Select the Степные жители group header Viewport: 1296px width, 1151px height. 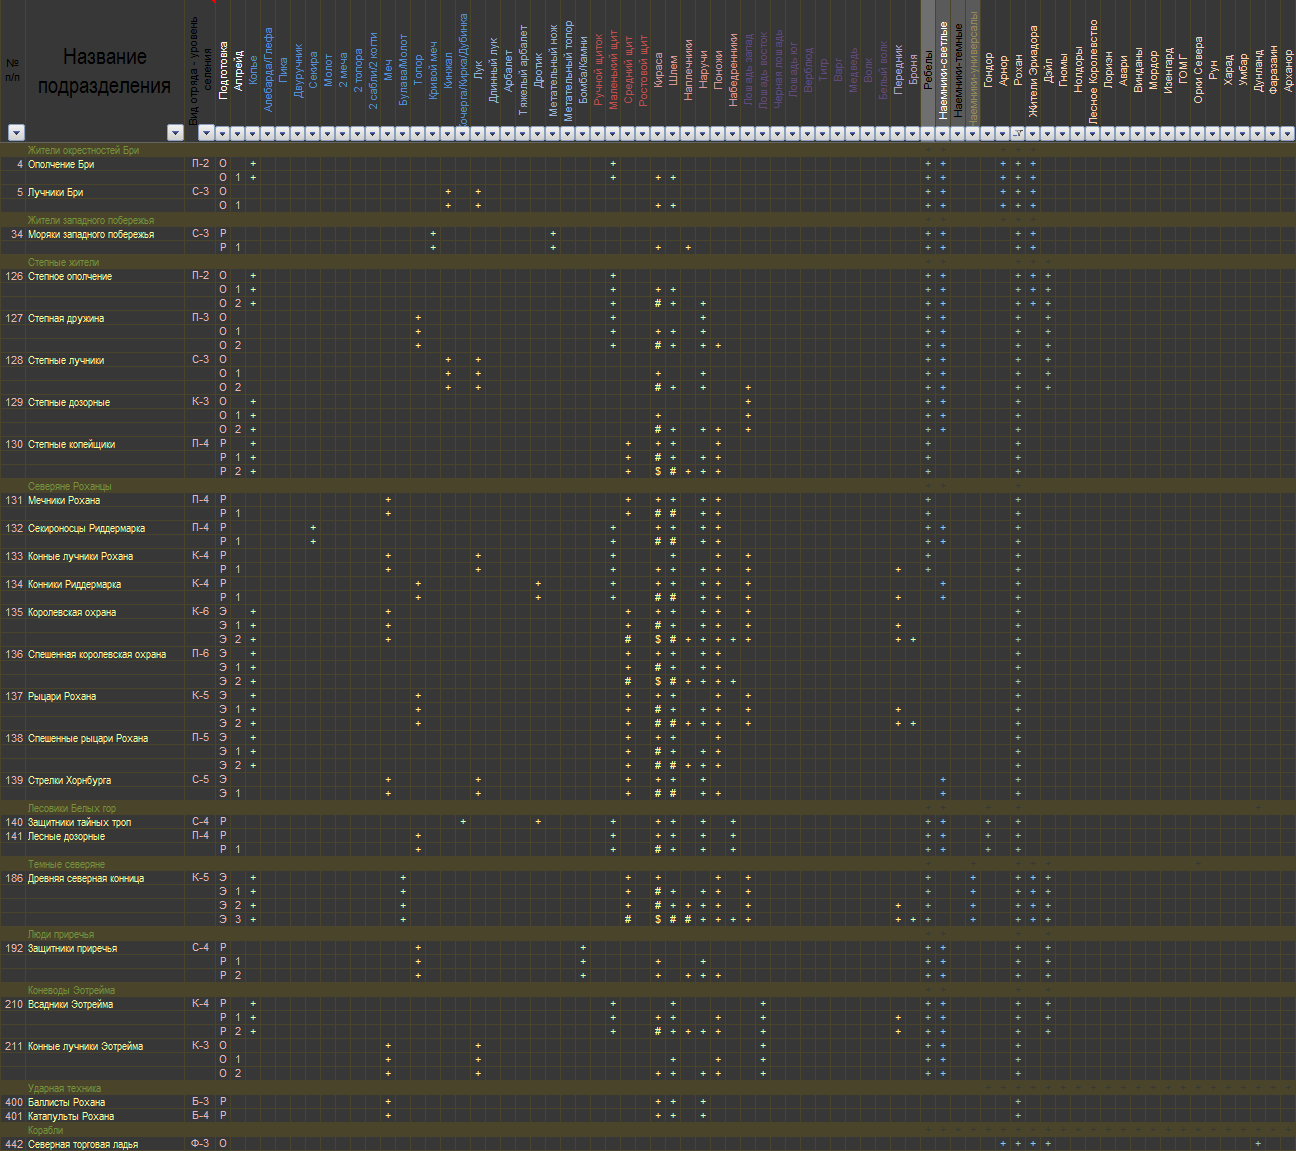click(x=104, y=262)
